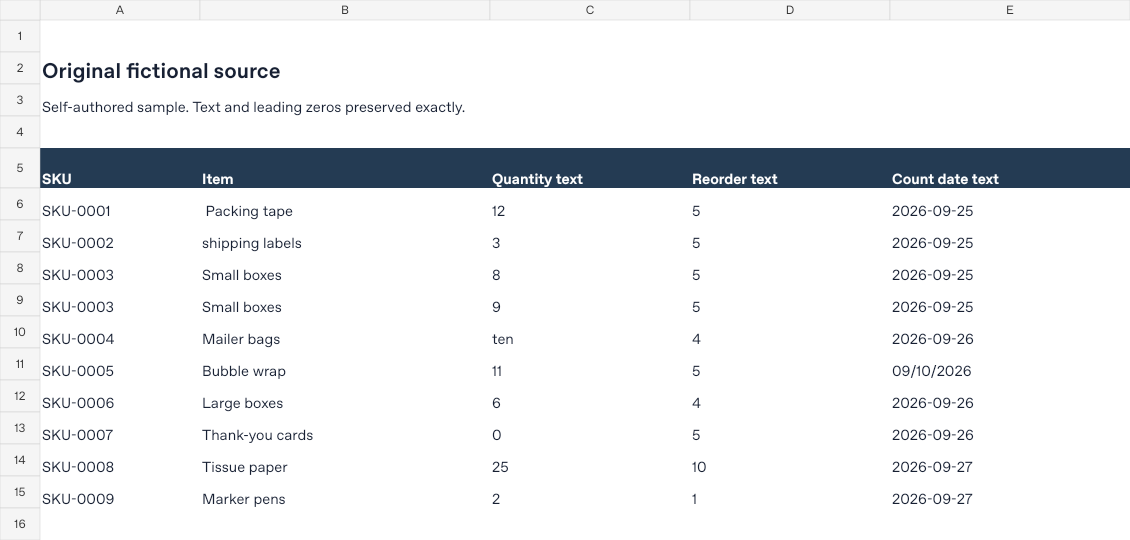Select row 10 header
This screenshot has width=1130, height=540.
click(x=20, y=332)
